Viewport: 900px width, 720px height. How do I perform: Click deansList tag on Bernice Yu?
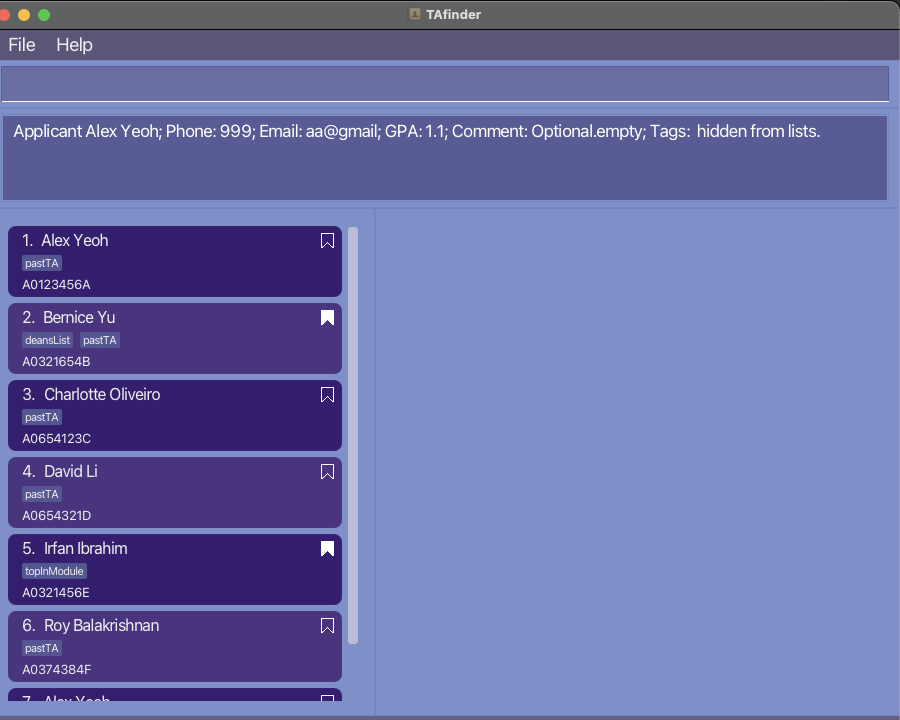[x=48, y=340]
